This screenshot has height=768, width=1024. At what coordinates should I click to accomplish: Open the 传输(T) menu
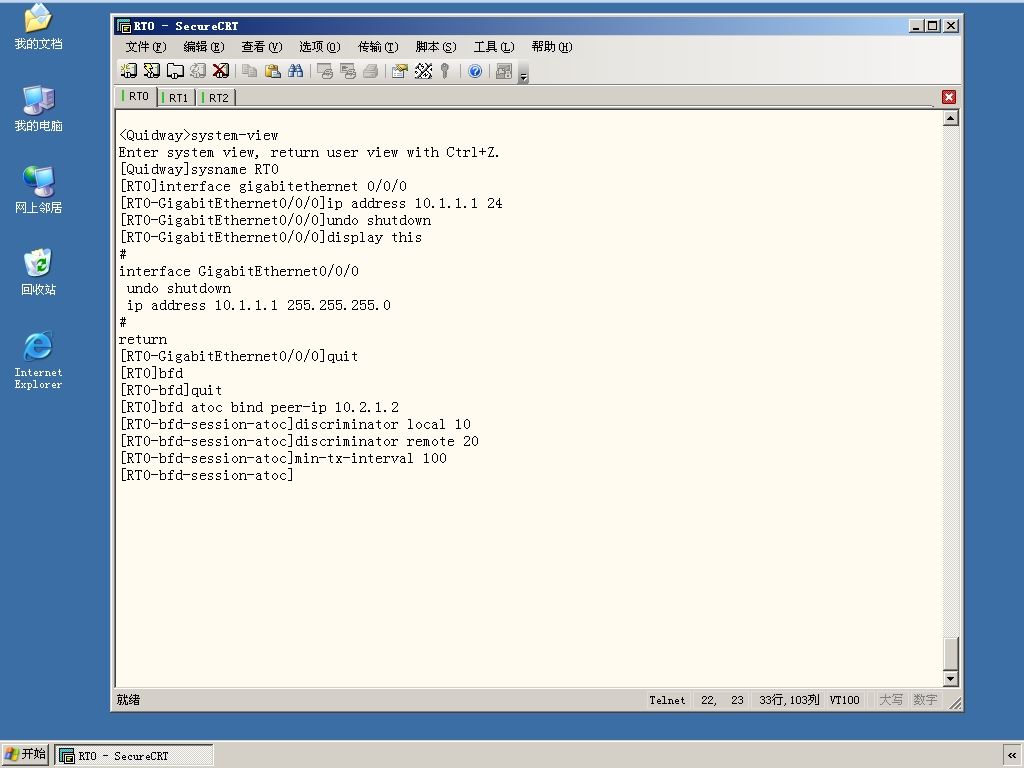coord(378,46)
